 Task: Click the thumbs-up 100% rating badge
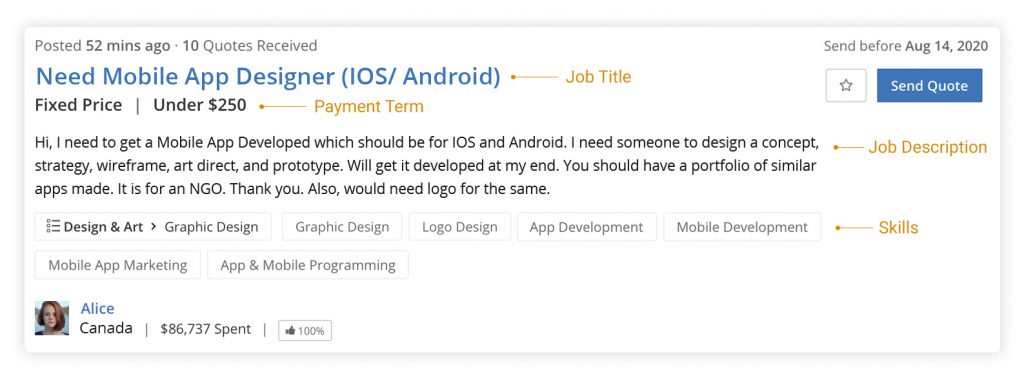pyautogui.click(x=305, y=330)
